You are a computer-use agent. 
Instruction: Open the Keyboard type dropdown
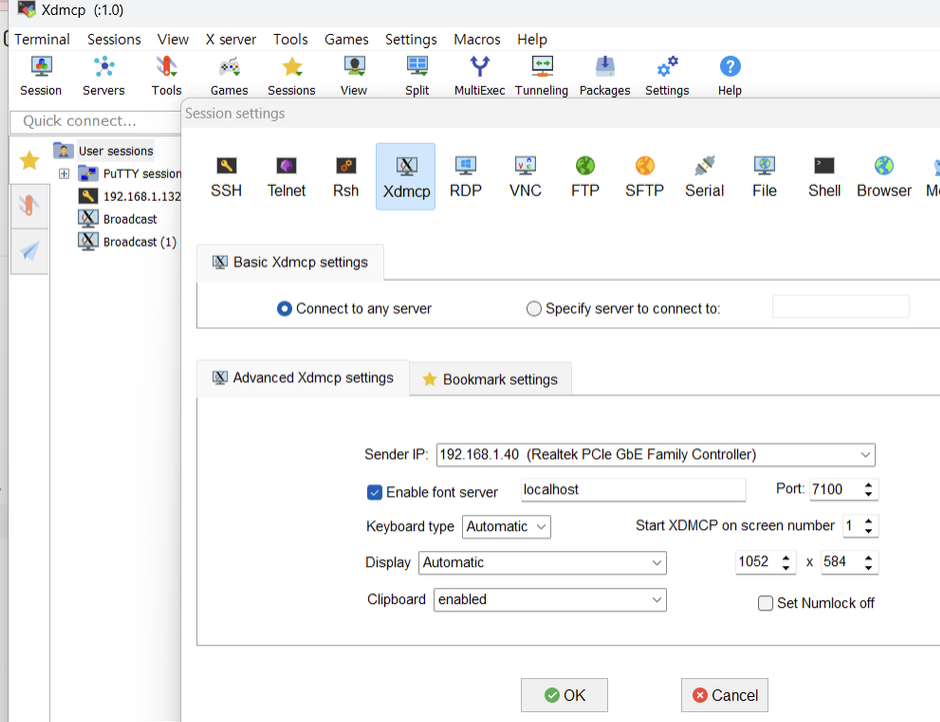click(507, 527)
